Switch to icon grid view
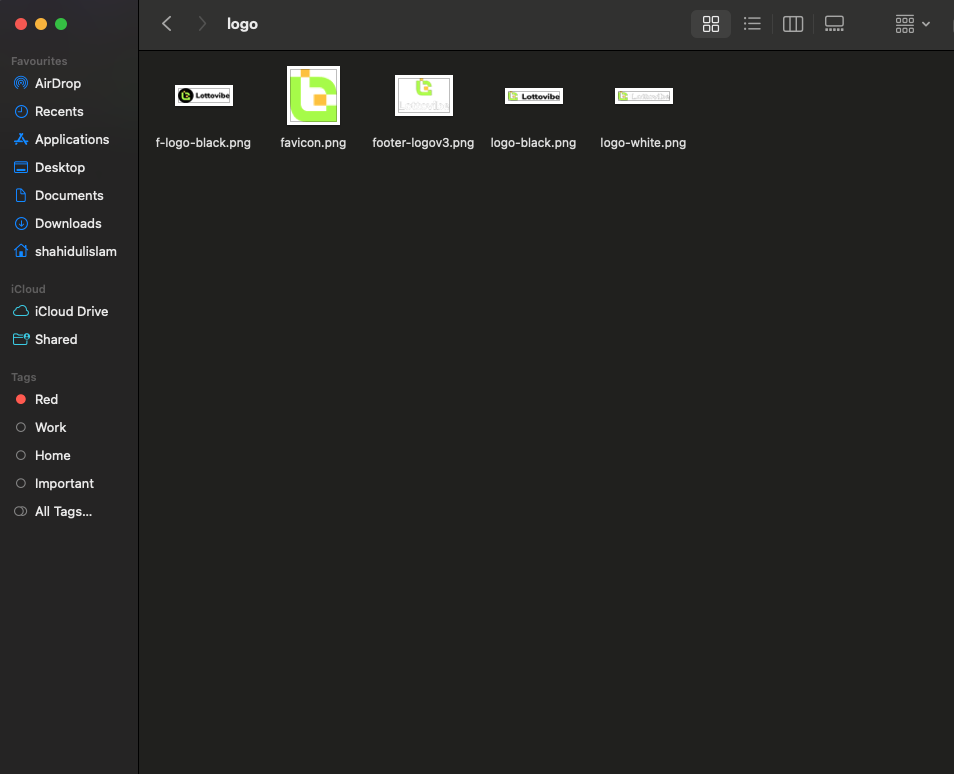954x774 pixels. [711, 24]
